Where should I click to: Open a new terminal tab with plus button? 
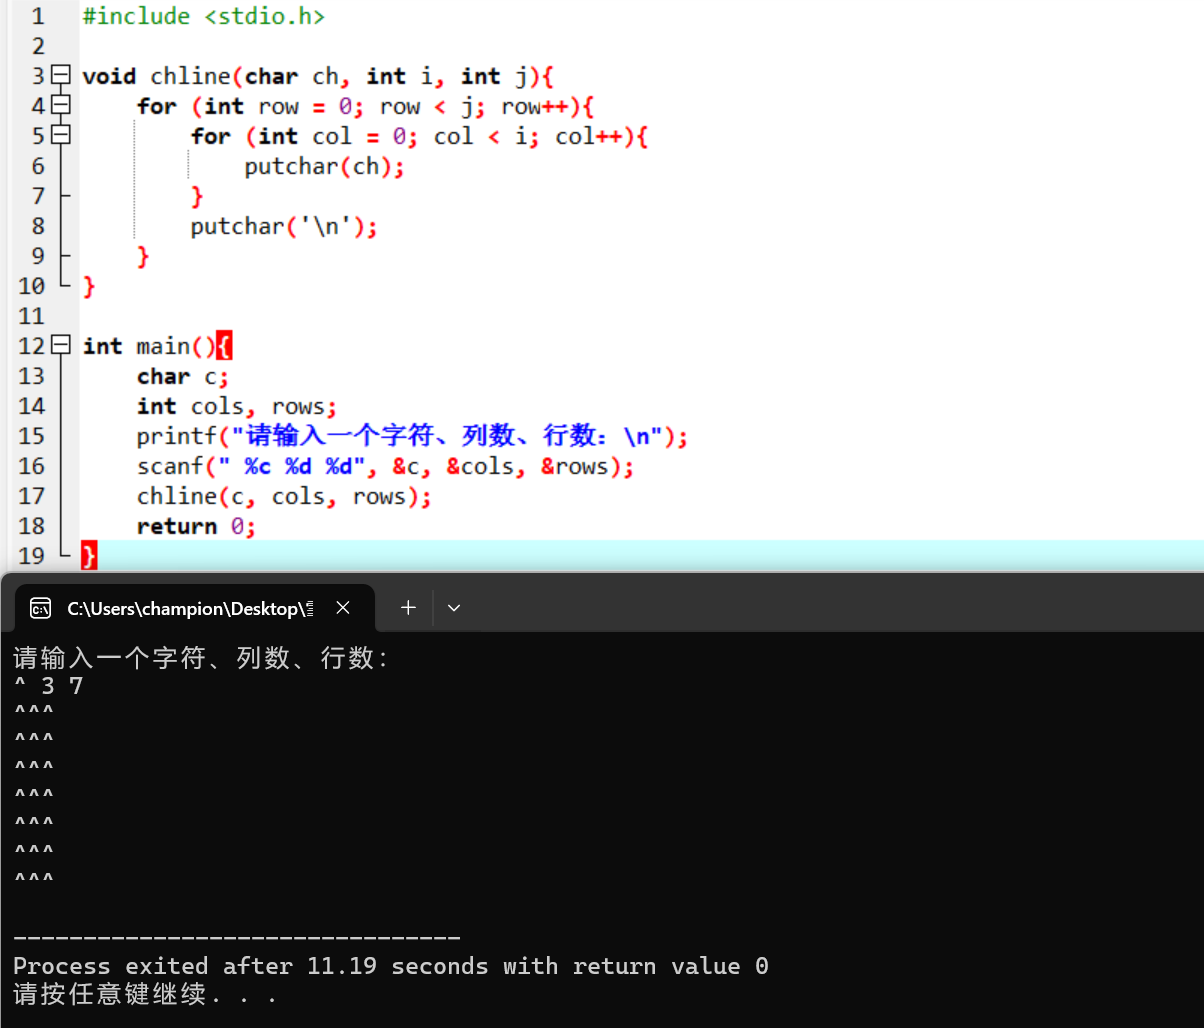click(x=408, y=607)
